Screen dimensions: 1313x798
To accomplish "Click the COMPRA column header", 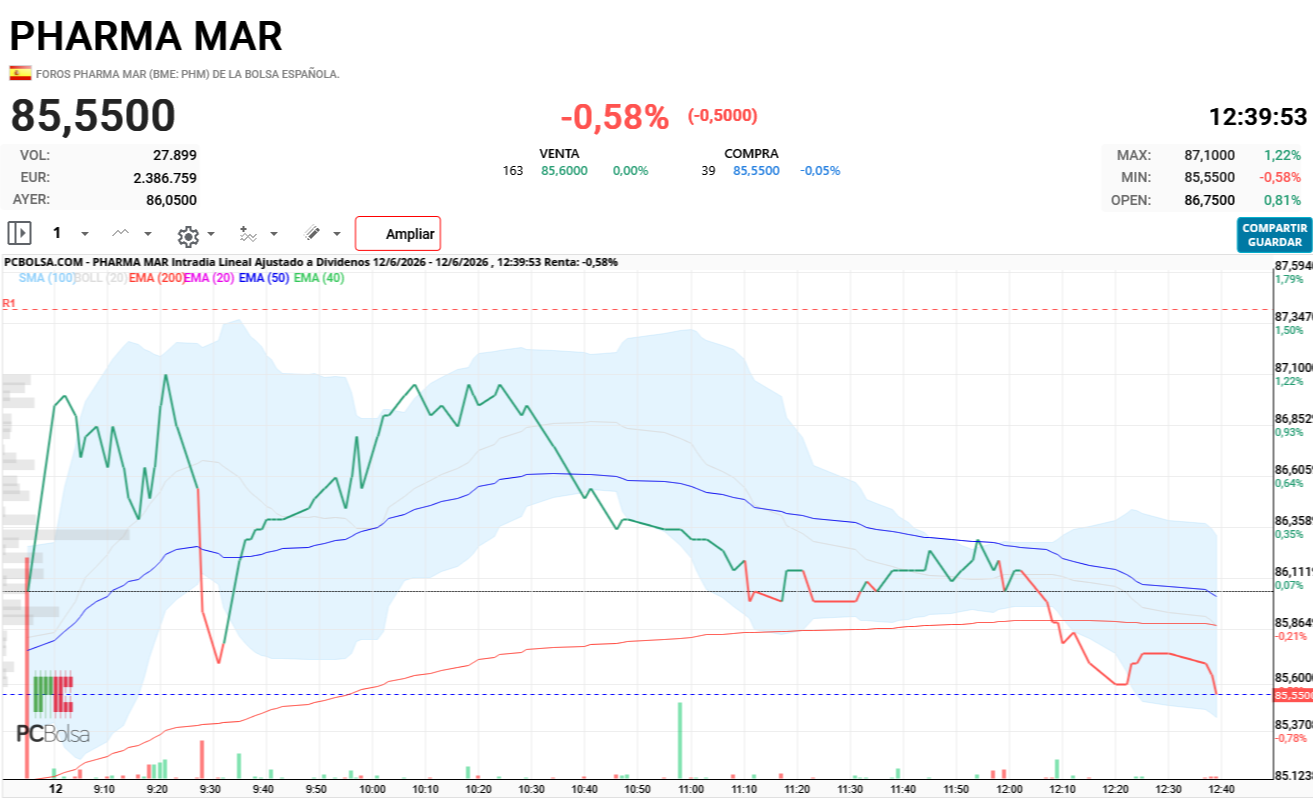I will pyautogui.click(x=751, y=154).
